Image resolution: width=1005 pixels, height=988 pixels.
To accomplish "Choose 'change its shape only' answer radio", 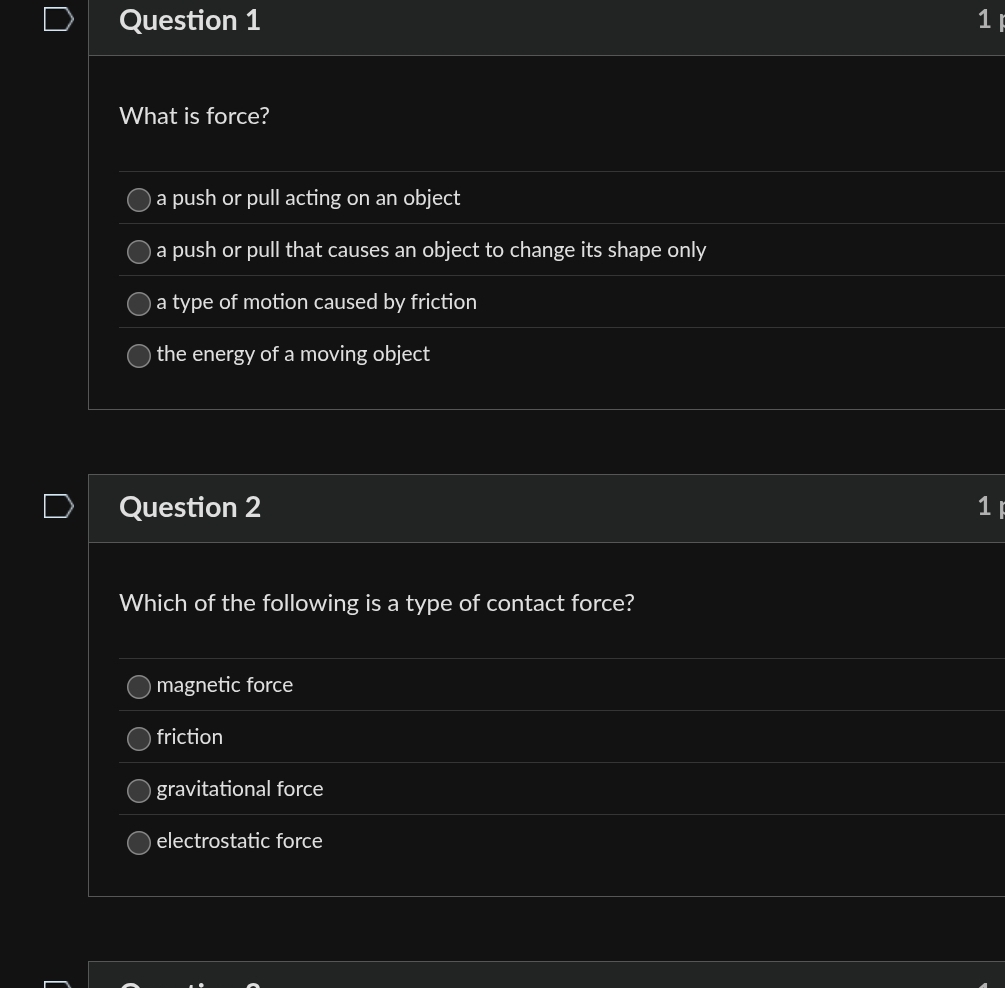I will point(139,251).
